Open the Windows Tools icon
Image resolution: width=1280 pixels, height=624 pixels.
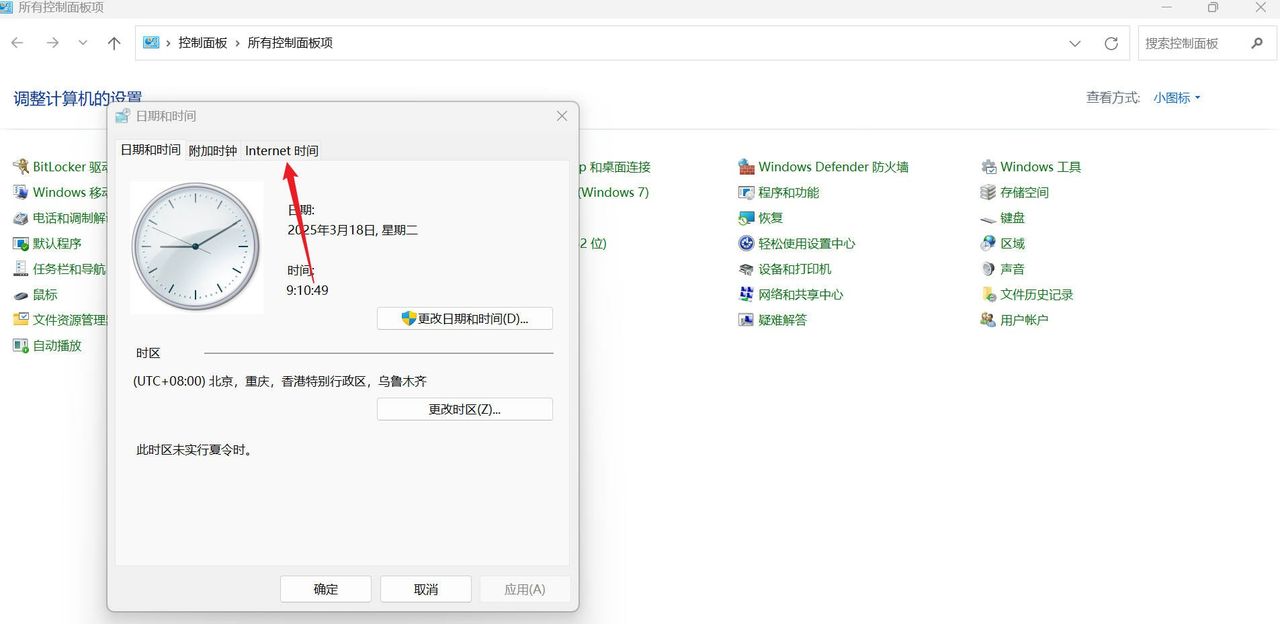click(x=989, y=167)
